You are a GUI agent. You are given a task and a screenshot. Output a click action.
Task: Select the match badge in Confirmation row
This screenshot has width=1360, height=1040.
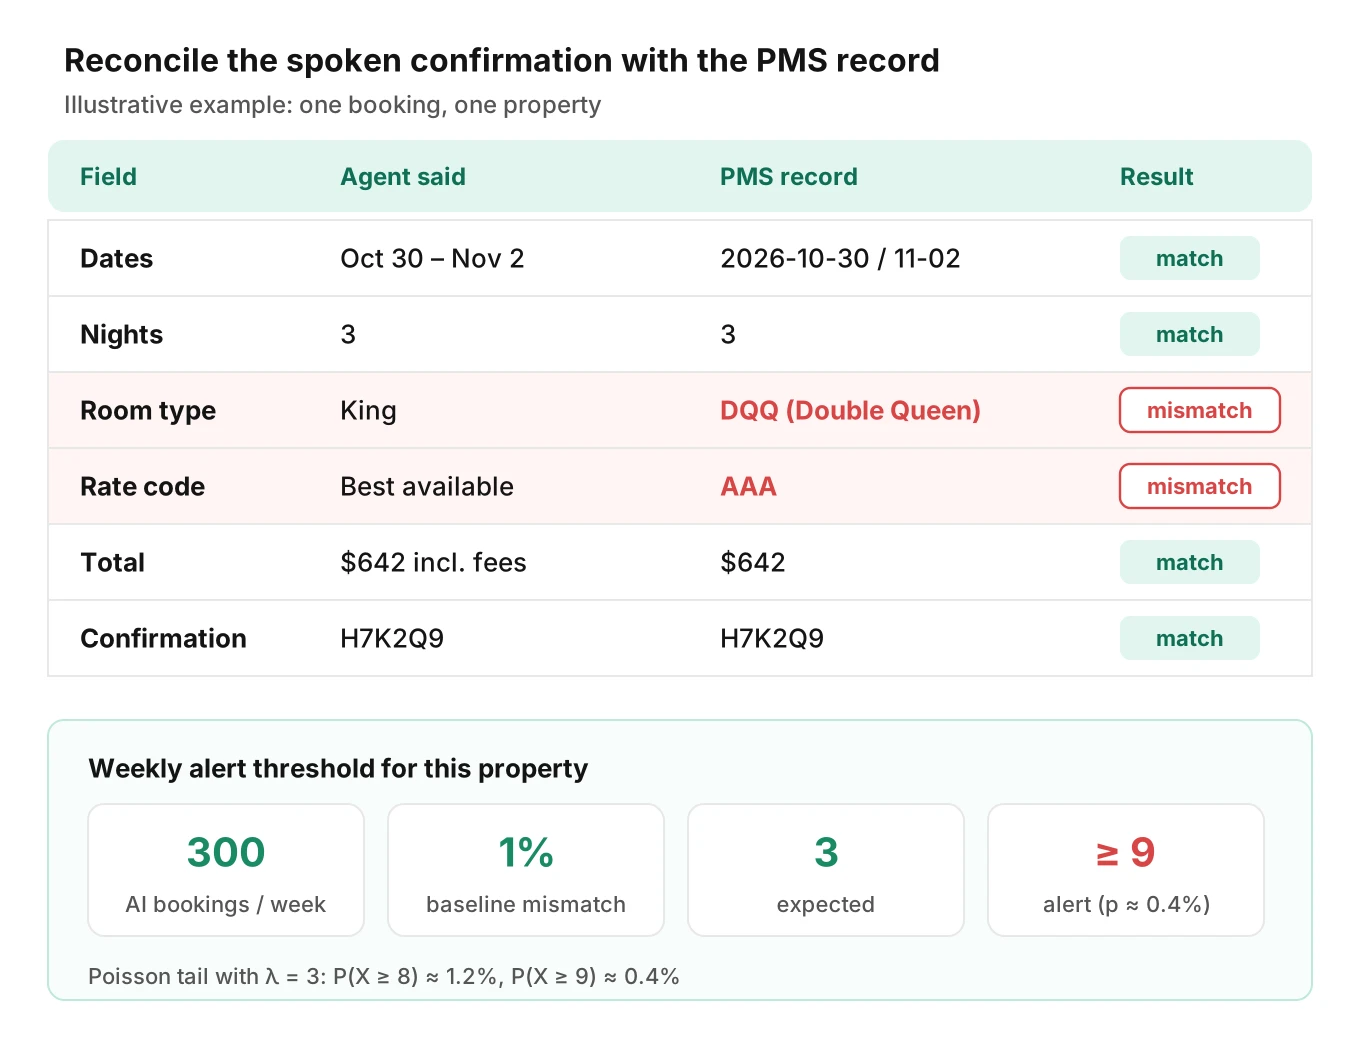click(x=1189, y=638)
